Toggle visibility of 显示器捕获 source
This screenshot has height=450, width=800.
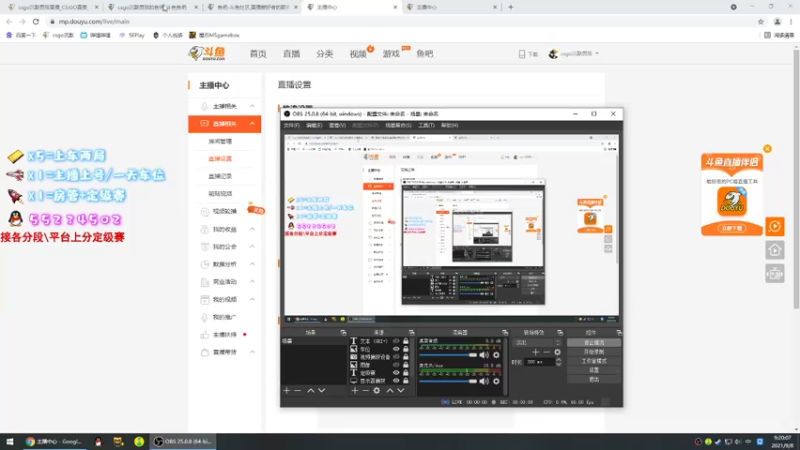396,381
